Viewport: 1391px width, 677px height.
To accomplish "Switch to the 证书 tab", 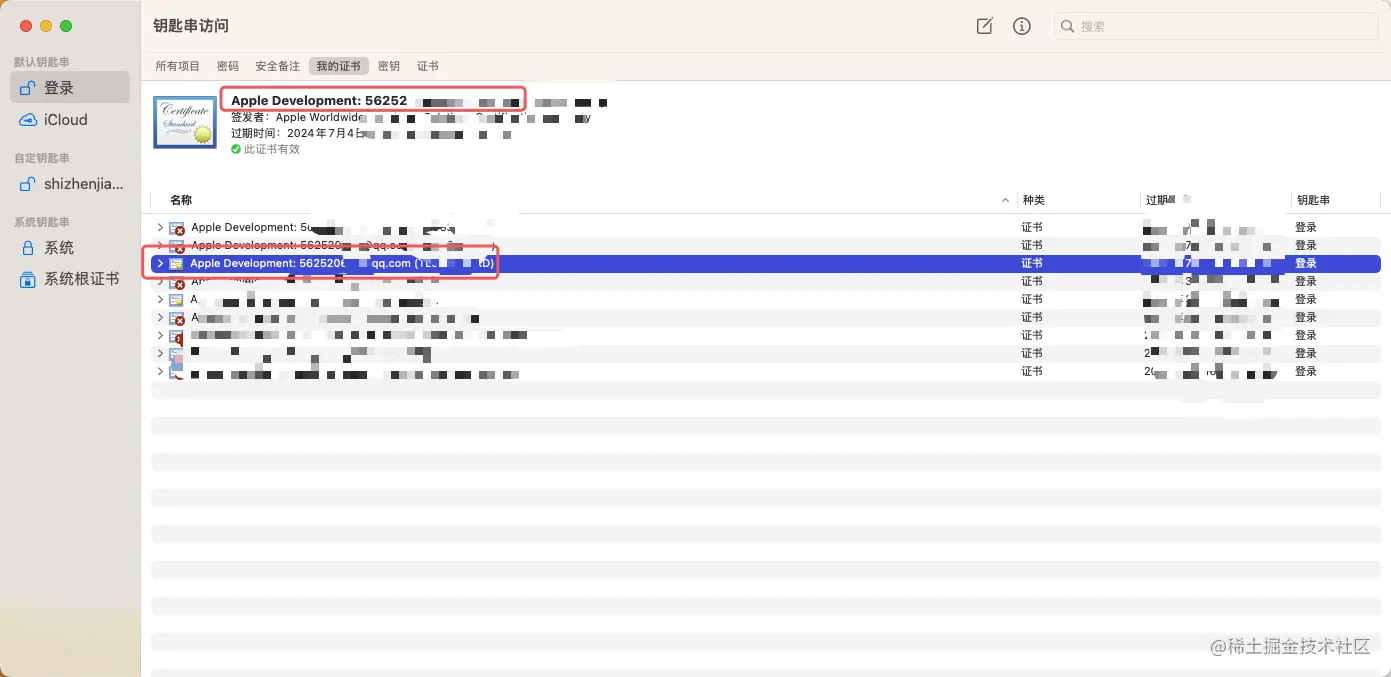I will coord(428,66).
